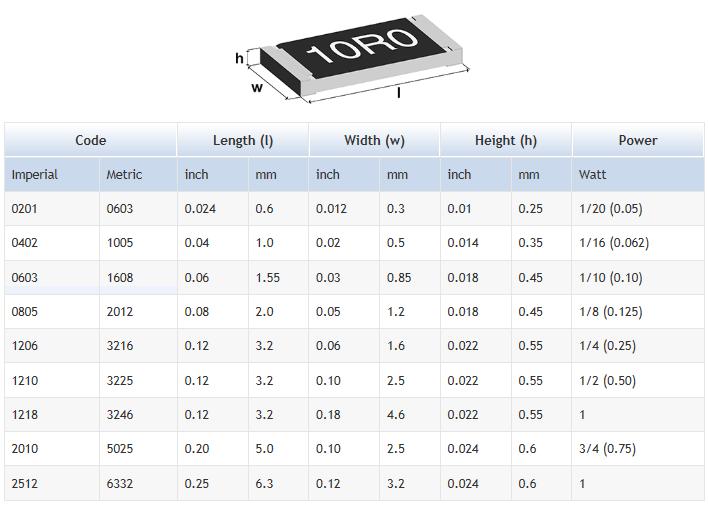Click length '1.0' mm in the 0402 row
Viewport: 709px width, 507px height.
point(264,243)
